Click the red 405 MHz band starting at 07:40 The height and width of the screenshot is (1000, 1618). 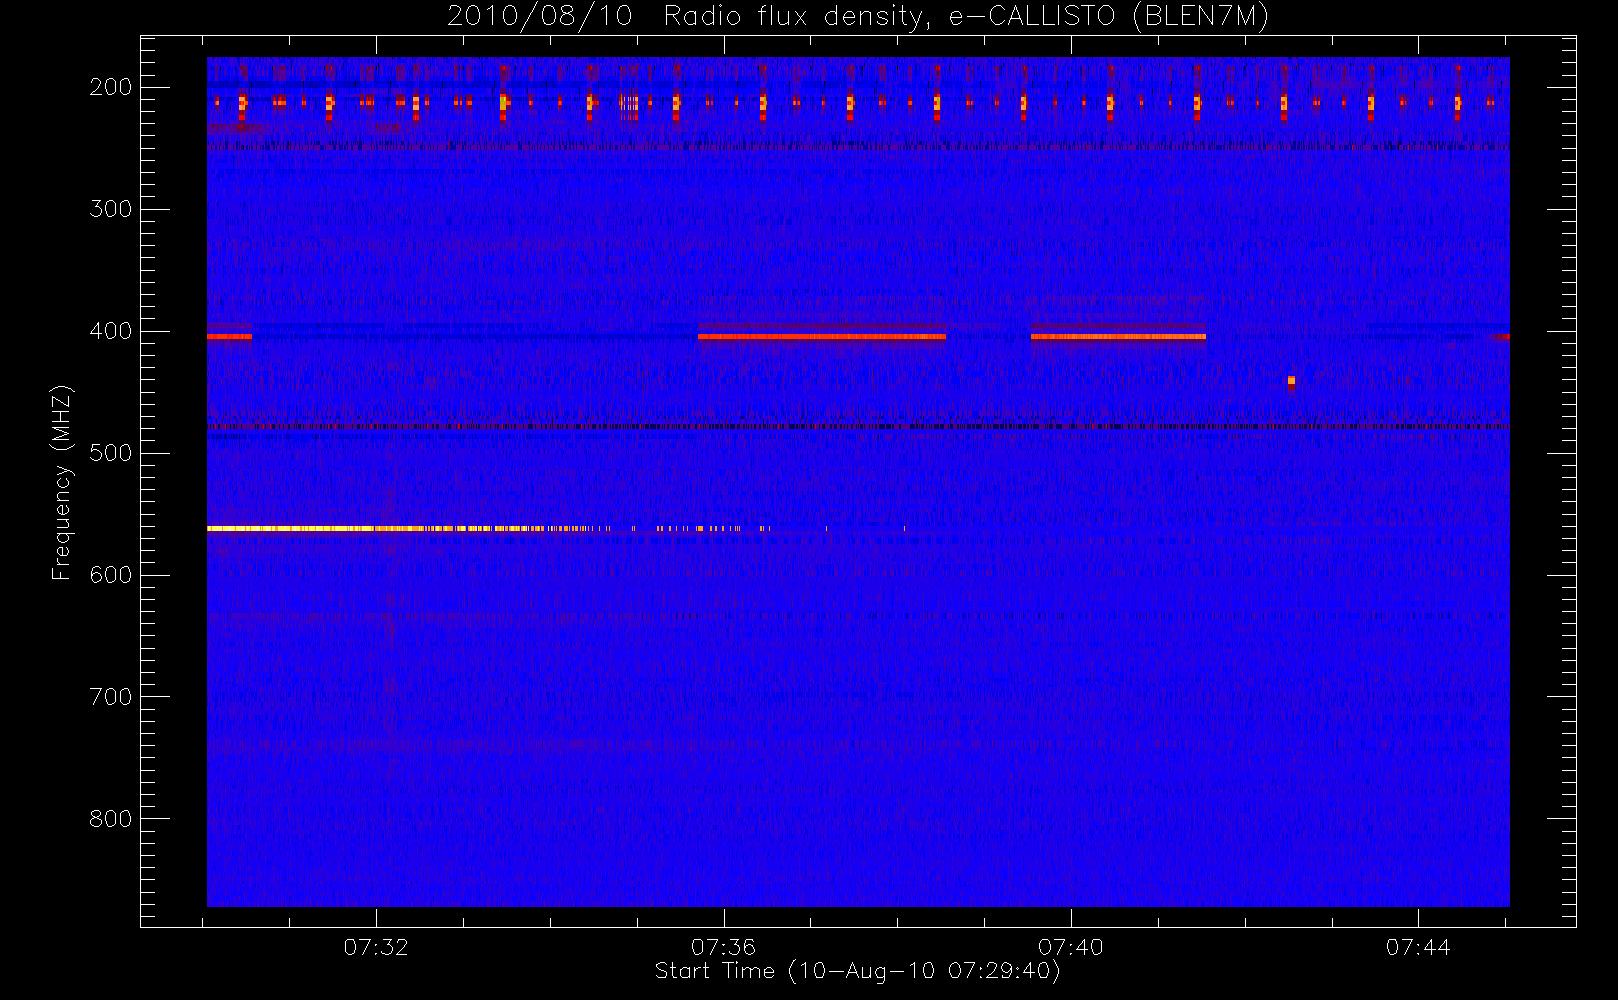click(1118, 337)
